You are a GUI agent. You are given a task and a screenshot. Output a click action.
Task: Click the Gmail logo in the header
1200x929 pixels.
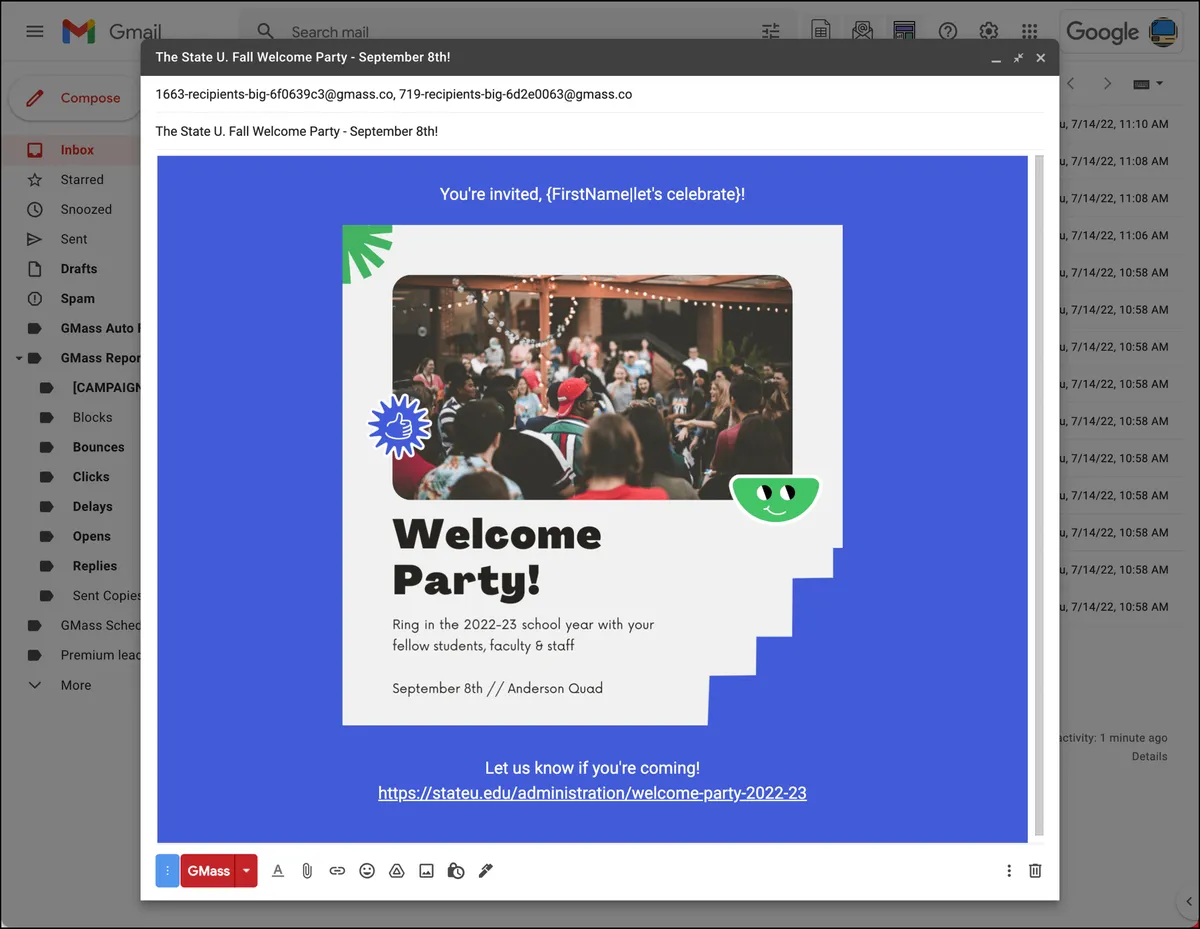pyautogui.click(x=111, y=31)
